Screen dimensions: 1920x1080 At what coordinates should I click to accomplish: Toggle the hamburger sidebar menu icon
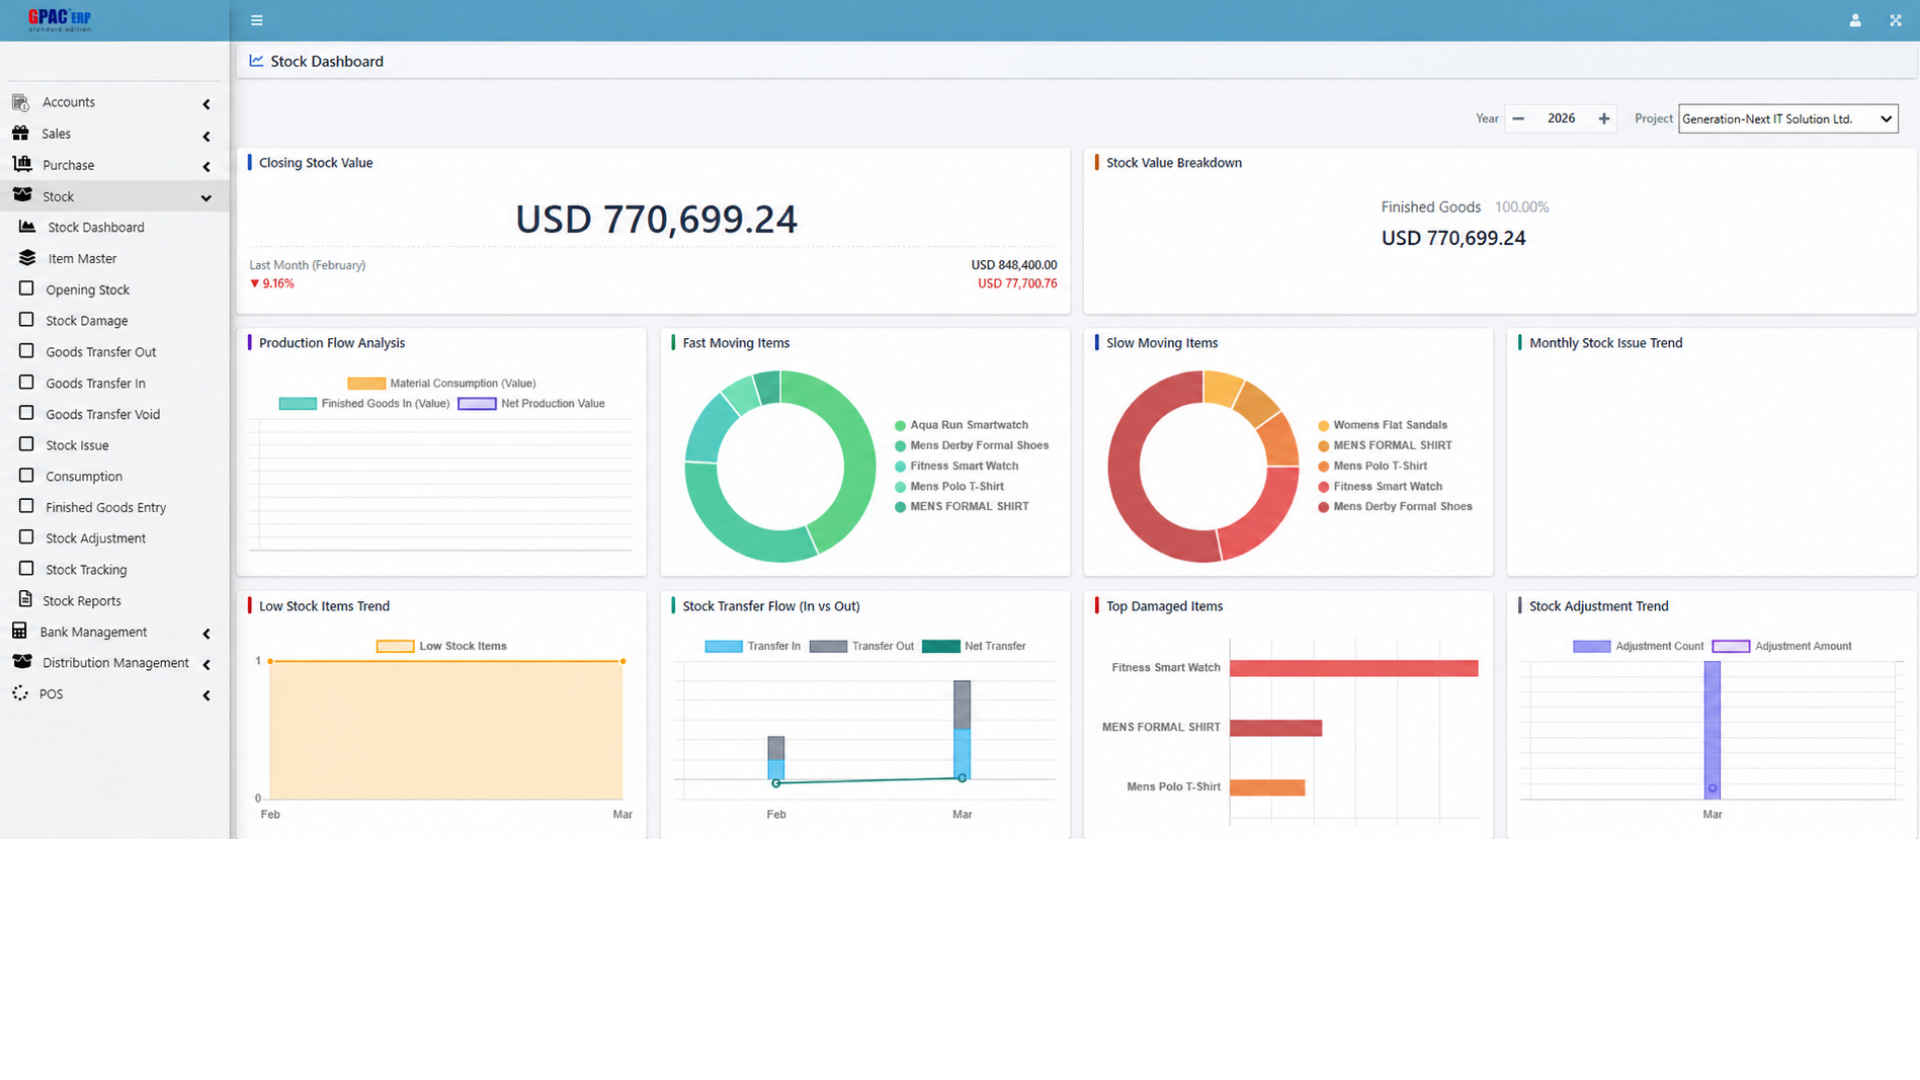click(x=257, y=20)
